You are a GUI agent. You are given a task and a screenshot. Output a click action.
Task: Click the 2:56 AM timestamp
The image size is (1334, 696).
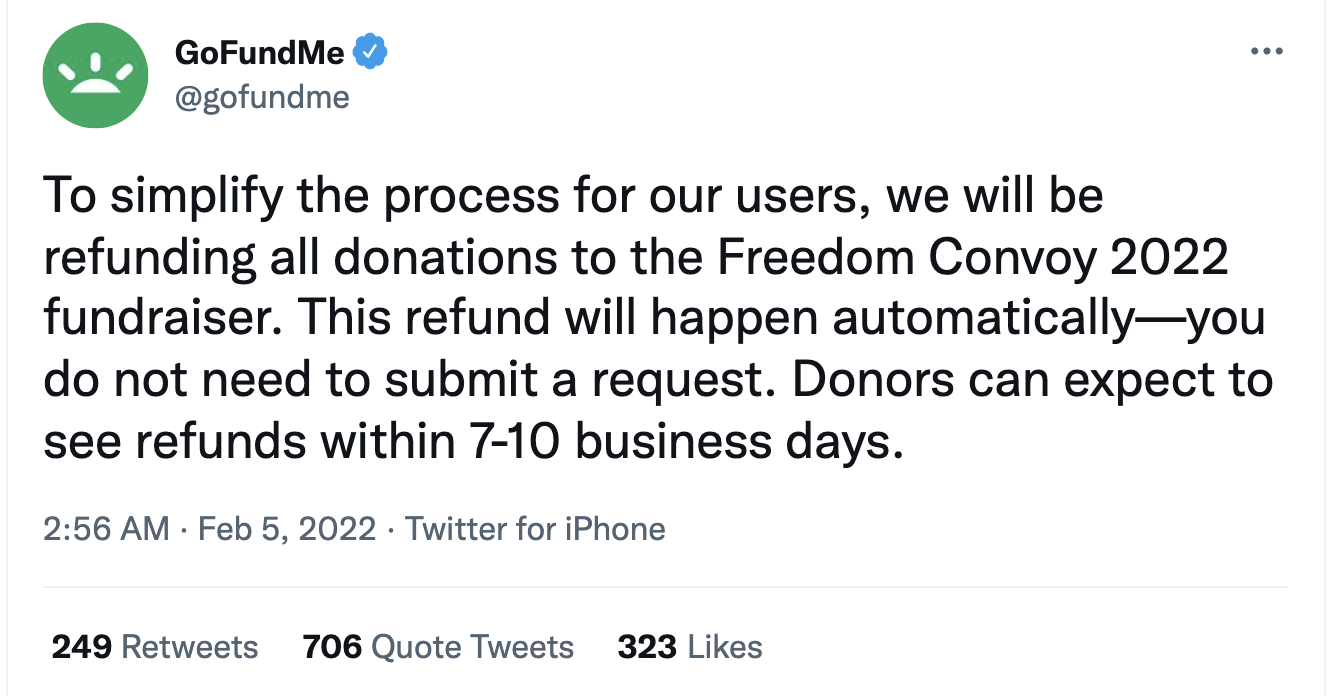point(106,528)
